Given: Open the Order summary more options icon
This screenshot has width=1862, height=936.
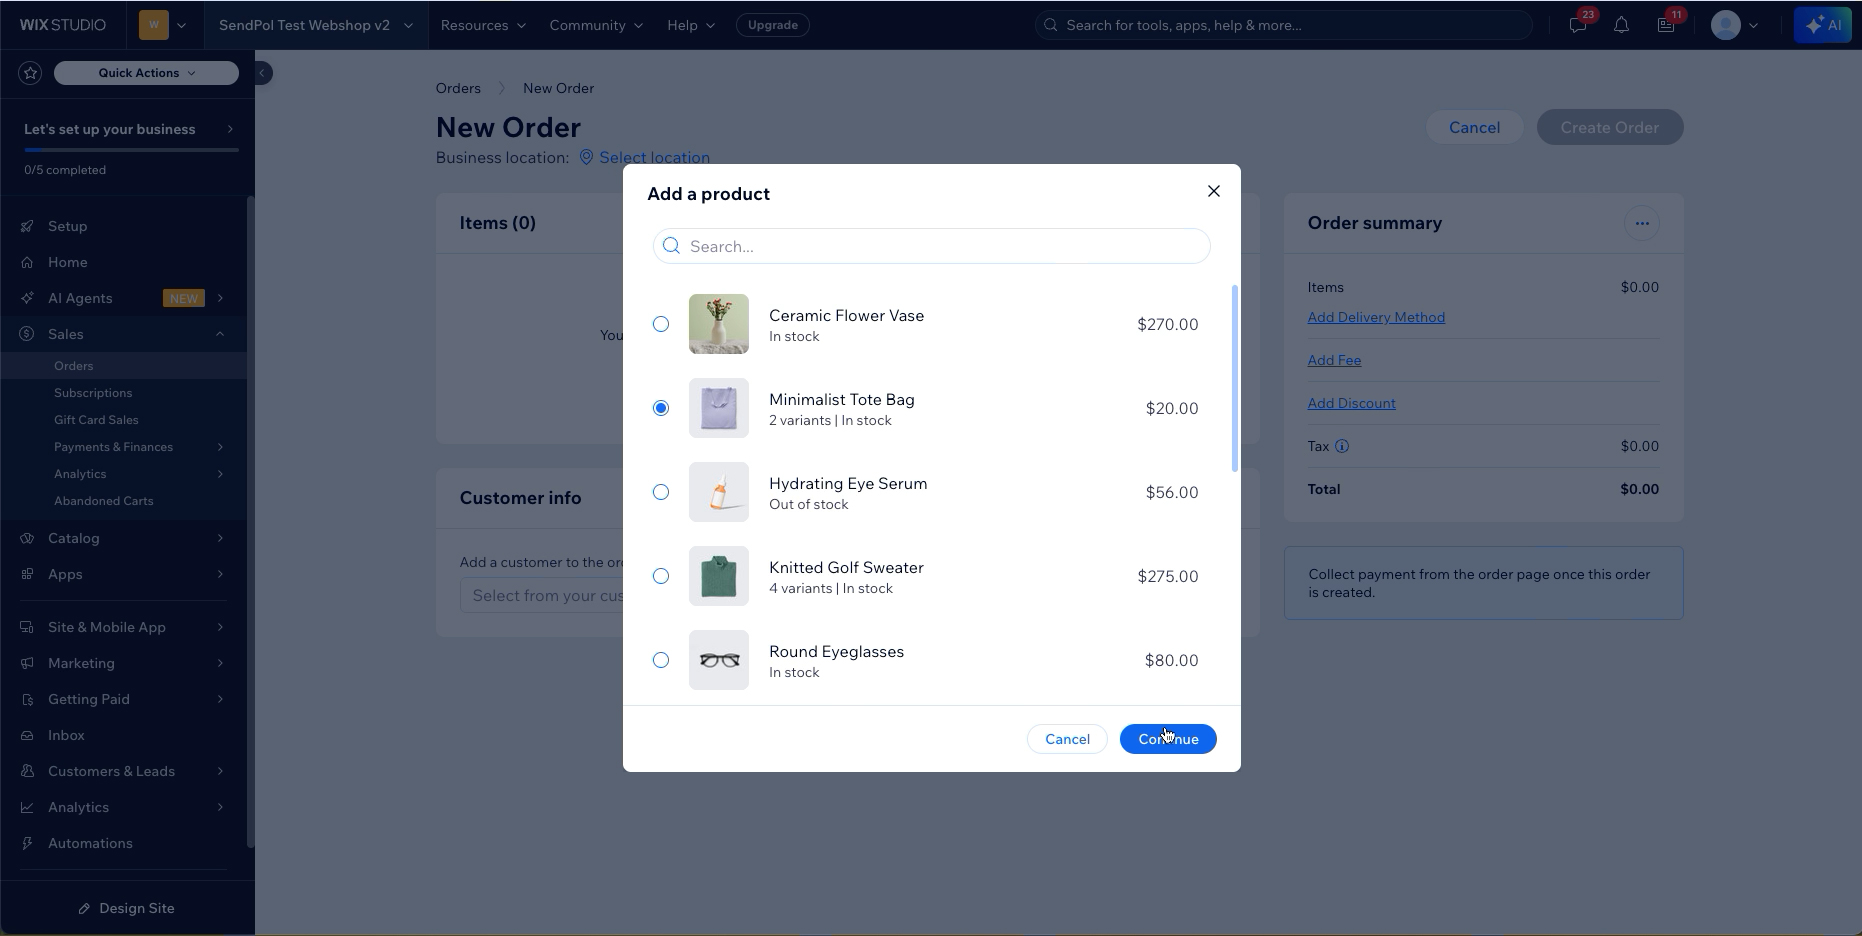Looking at the screenshot, I should (1642, 223).
